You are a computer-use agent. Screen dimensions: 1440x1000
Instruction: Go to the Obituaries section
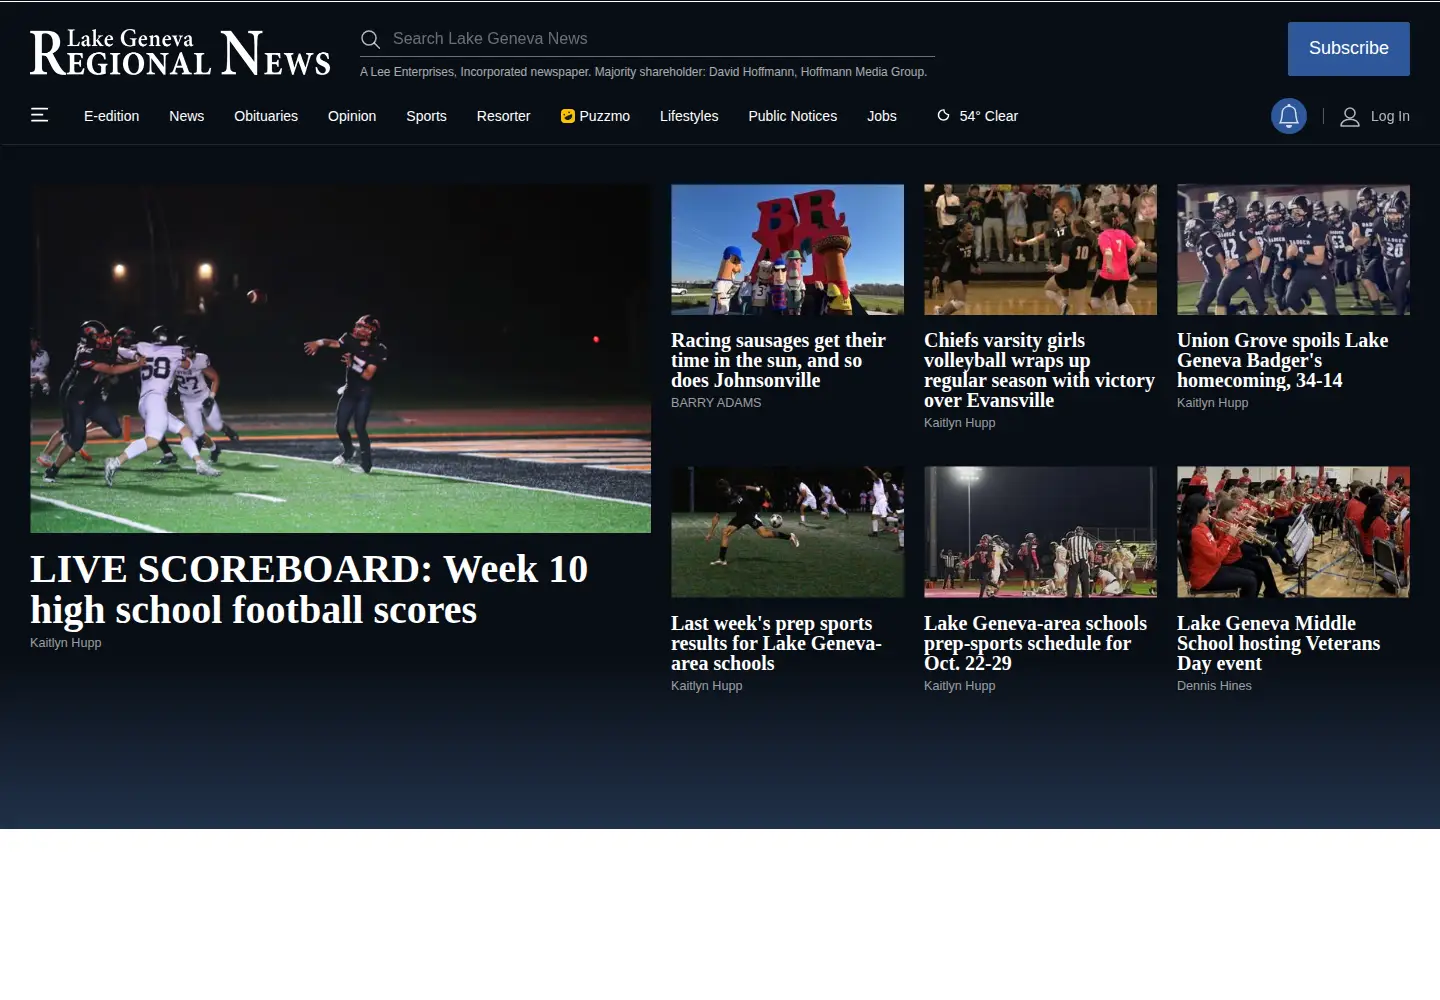point(266,116)
